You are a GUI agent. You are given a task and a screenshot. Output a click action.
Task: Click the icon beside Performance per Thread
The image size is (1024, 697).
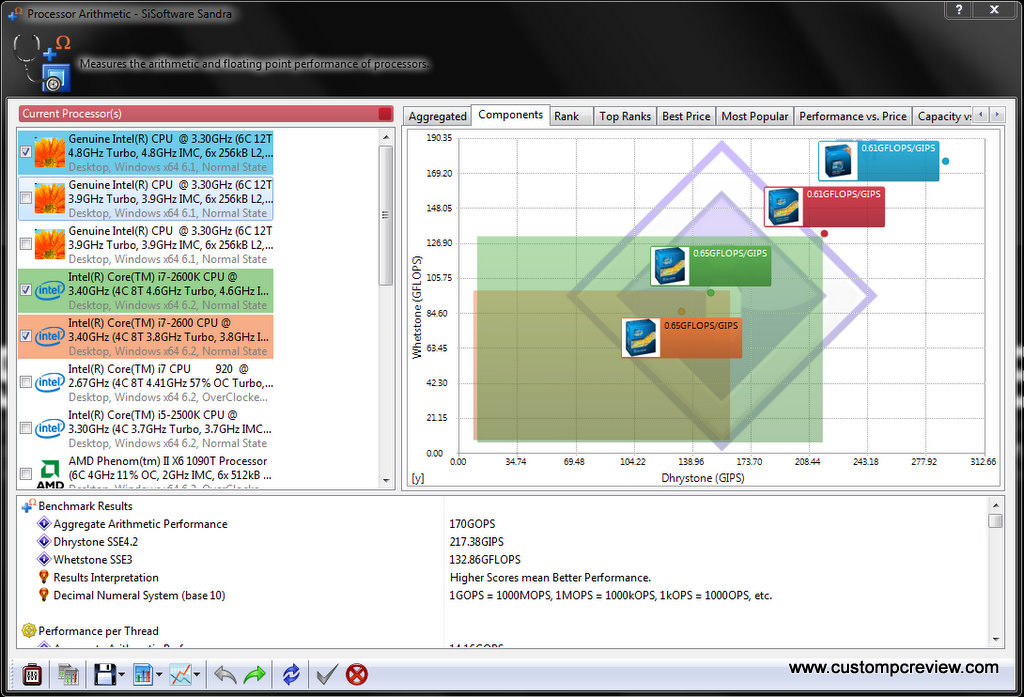click(x=29, y=630)
